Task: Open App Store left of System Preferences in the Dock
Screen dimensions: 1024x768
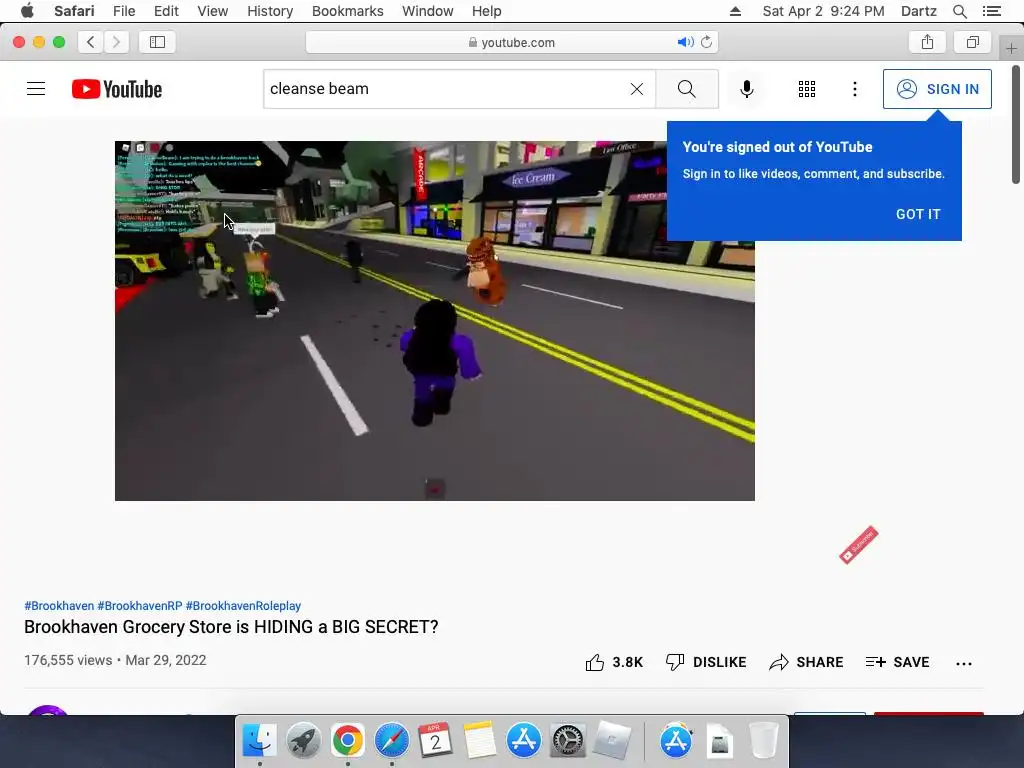Action: (x=523, y=741)
